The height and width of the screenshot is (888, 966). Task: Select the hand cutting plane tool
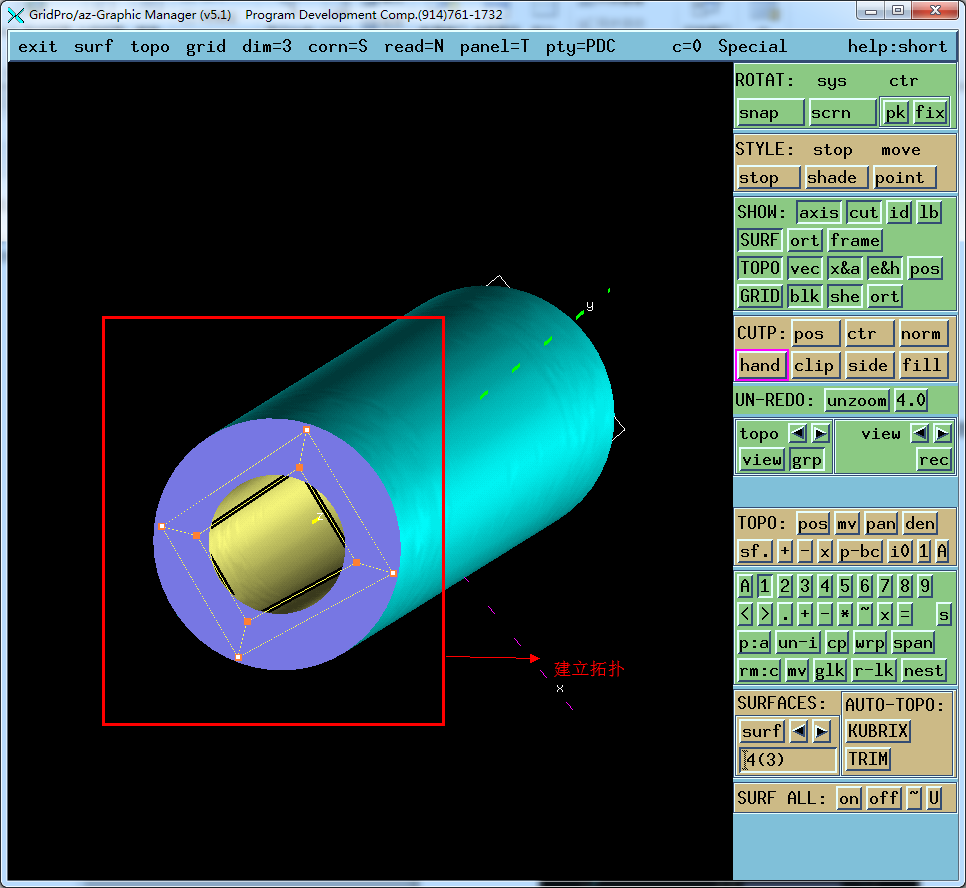click(x=760, y=365)
